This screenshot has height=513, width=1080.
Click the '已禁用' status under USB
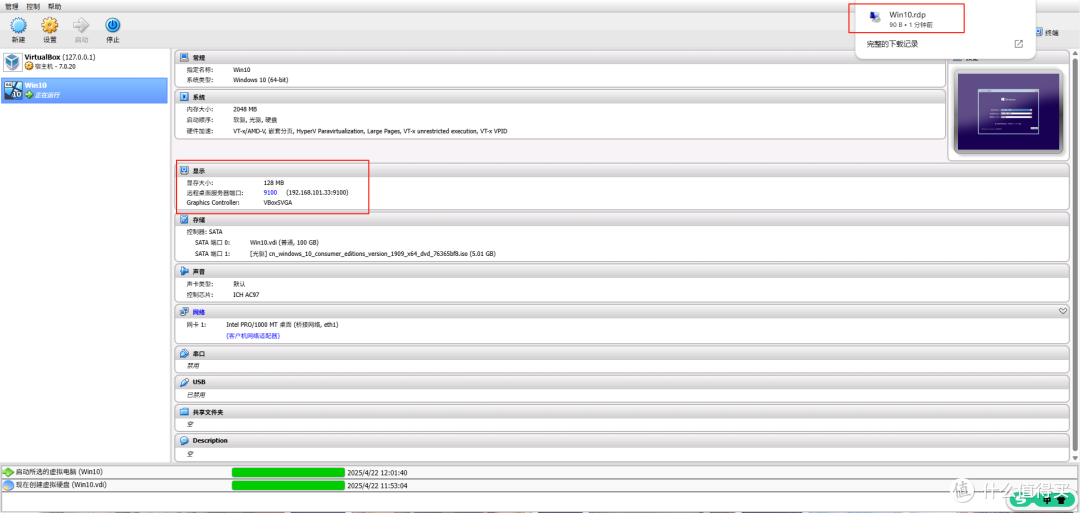click(194, 395)
